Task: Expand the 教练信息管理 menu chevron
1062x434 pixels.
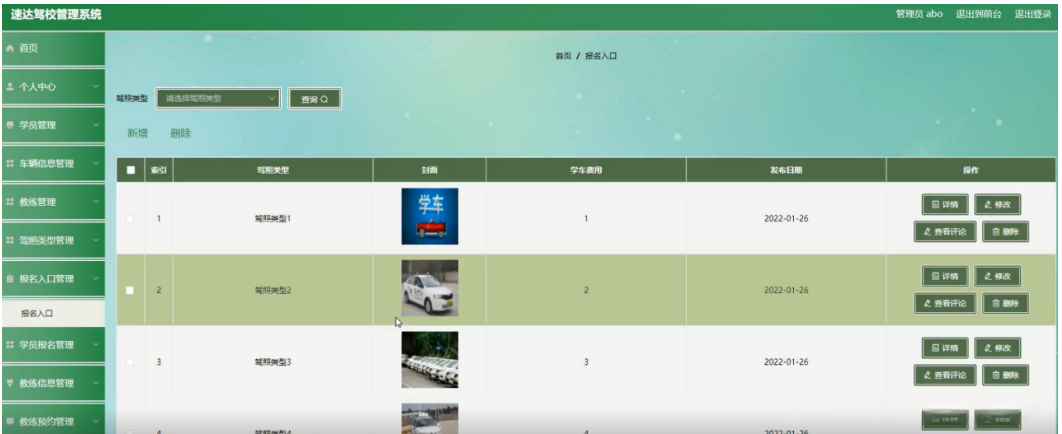Action: click(95, 383)
